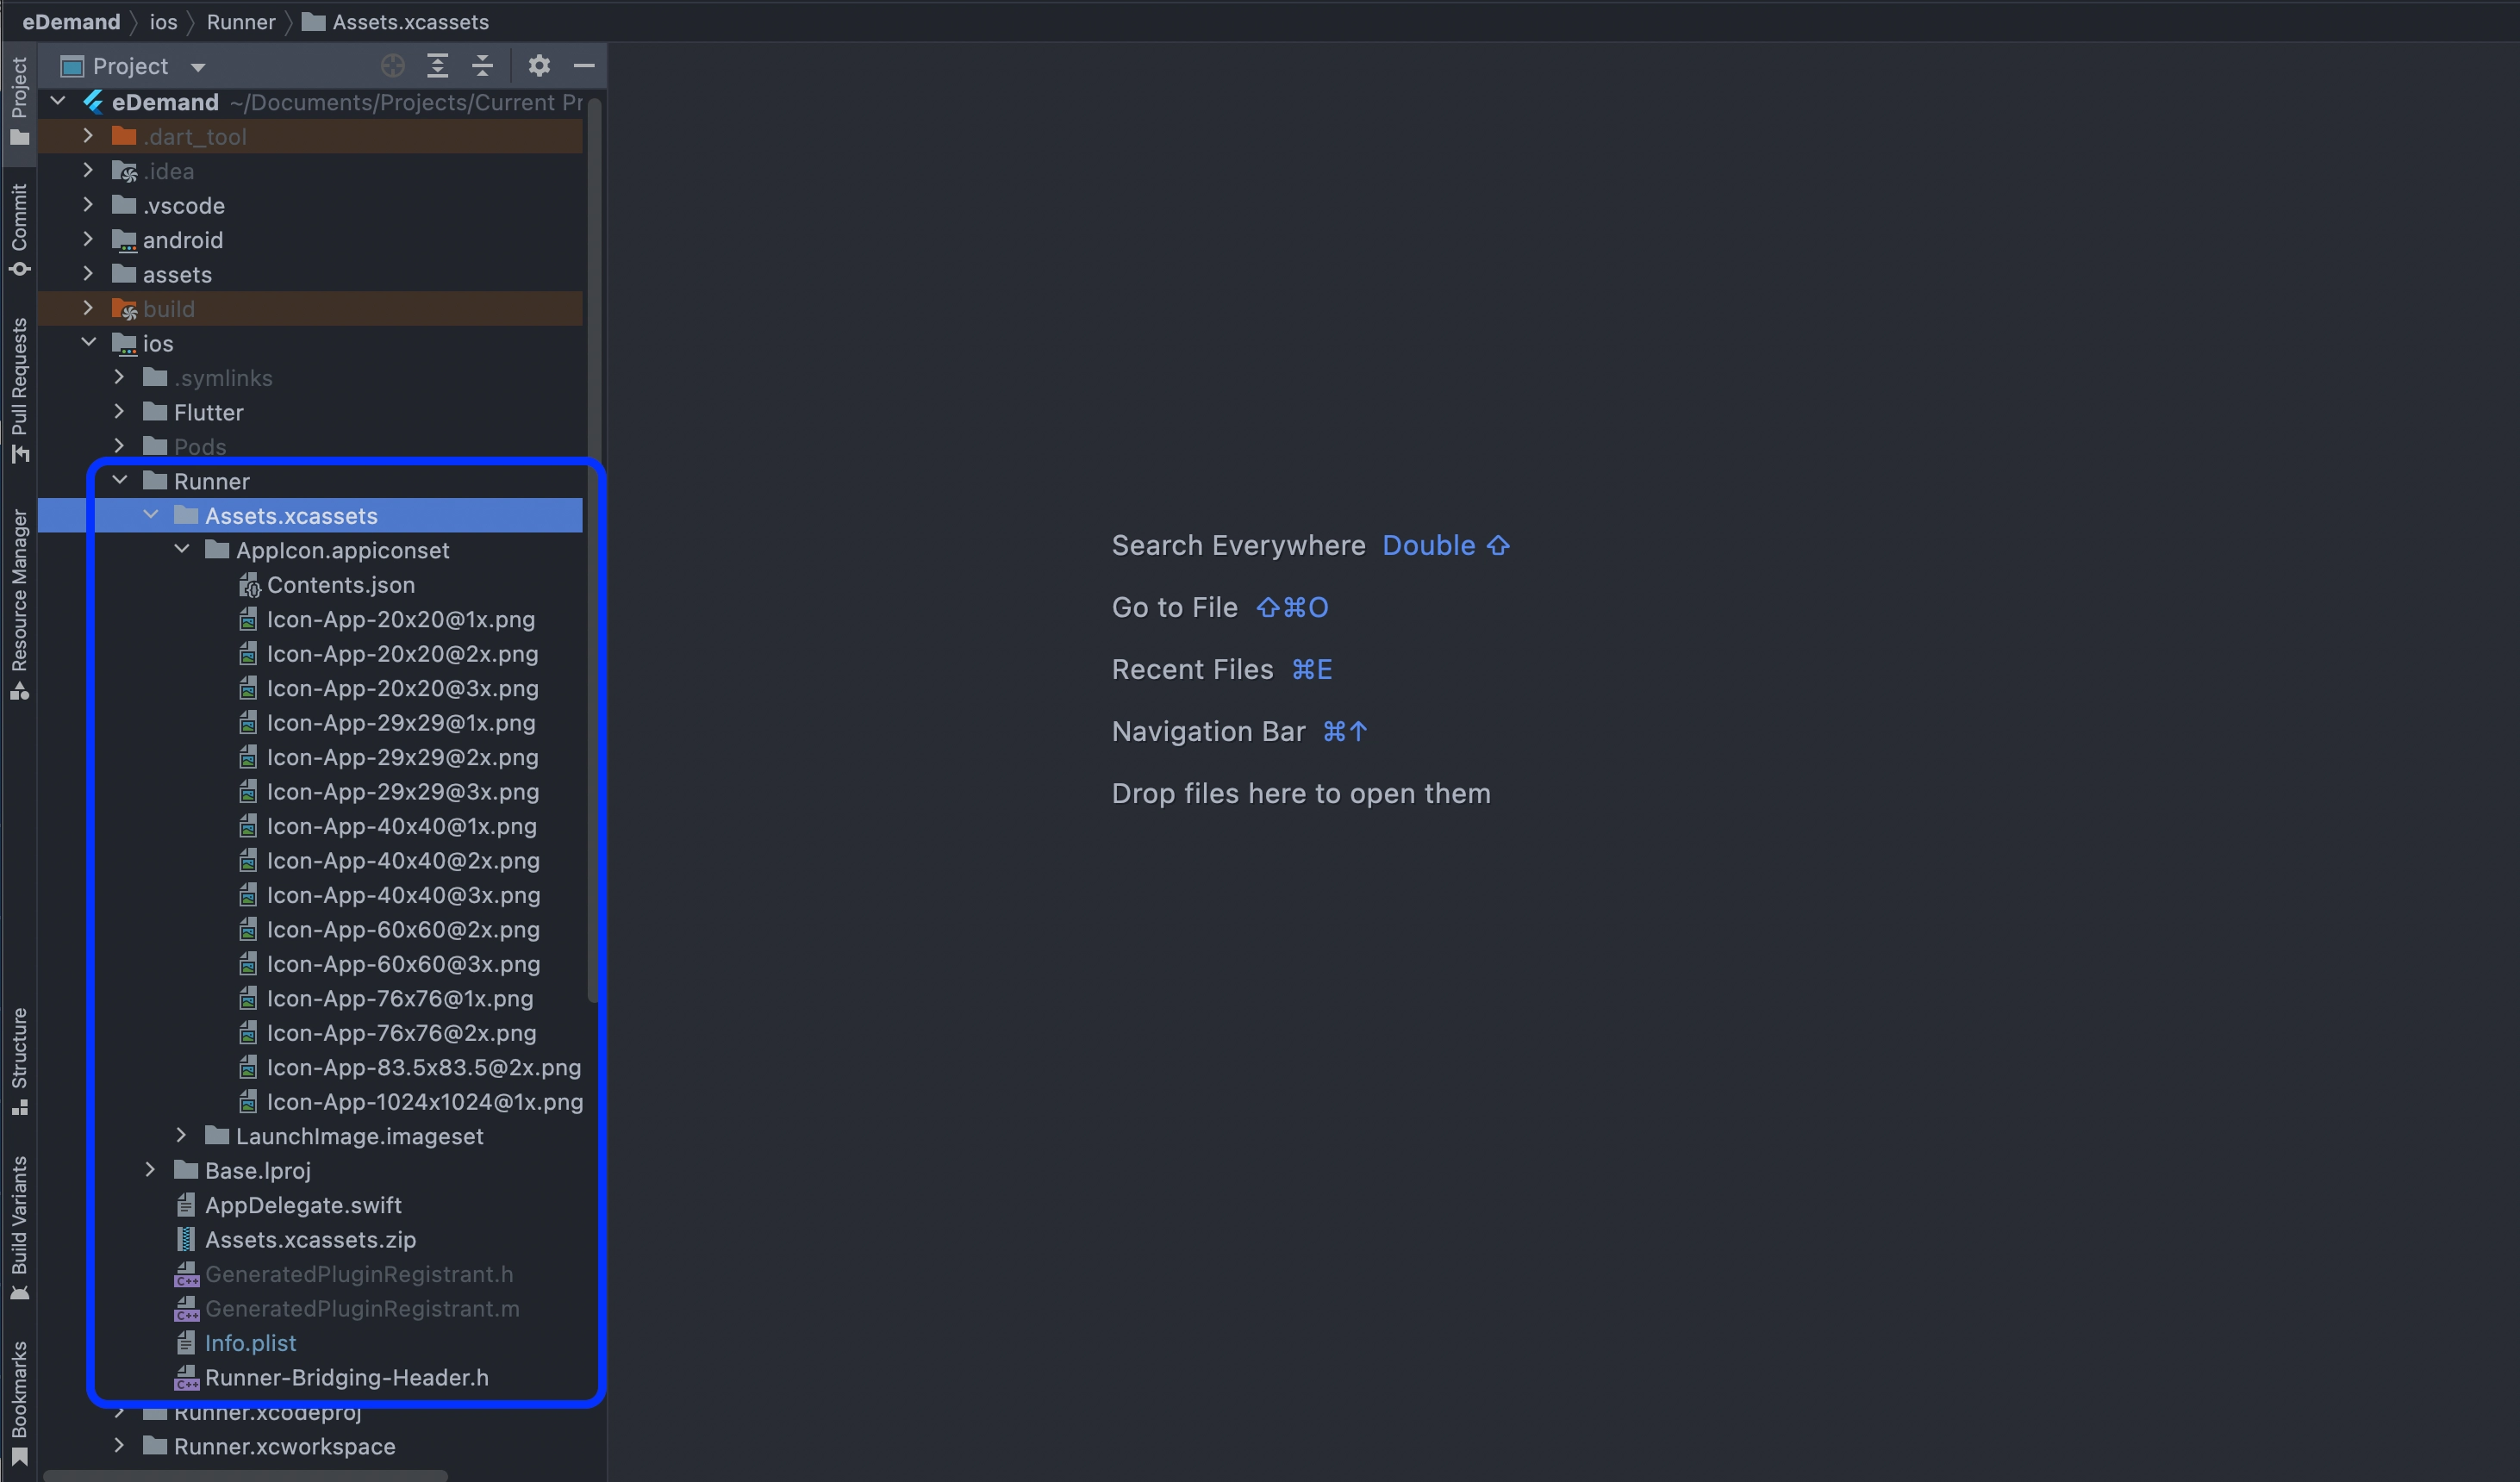Open the Commit tool window
This screenshot has width=2520, height=1482.
click(x=19, y=229)
